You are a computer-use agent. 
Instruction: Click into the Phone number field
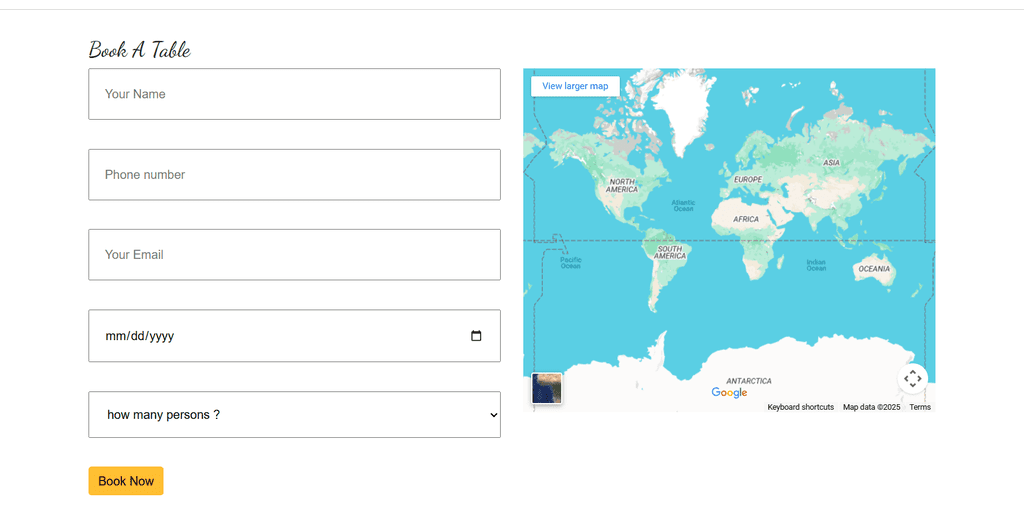(x=294, y=175)
